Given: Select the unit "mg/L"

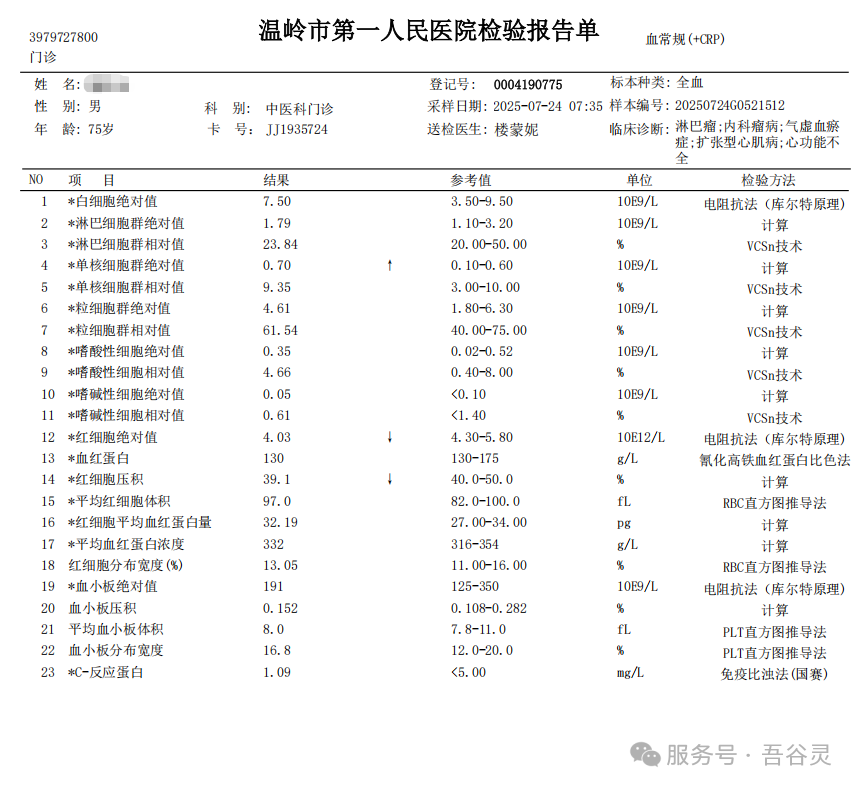Looking at the screenshot, I should click(630, 672).
